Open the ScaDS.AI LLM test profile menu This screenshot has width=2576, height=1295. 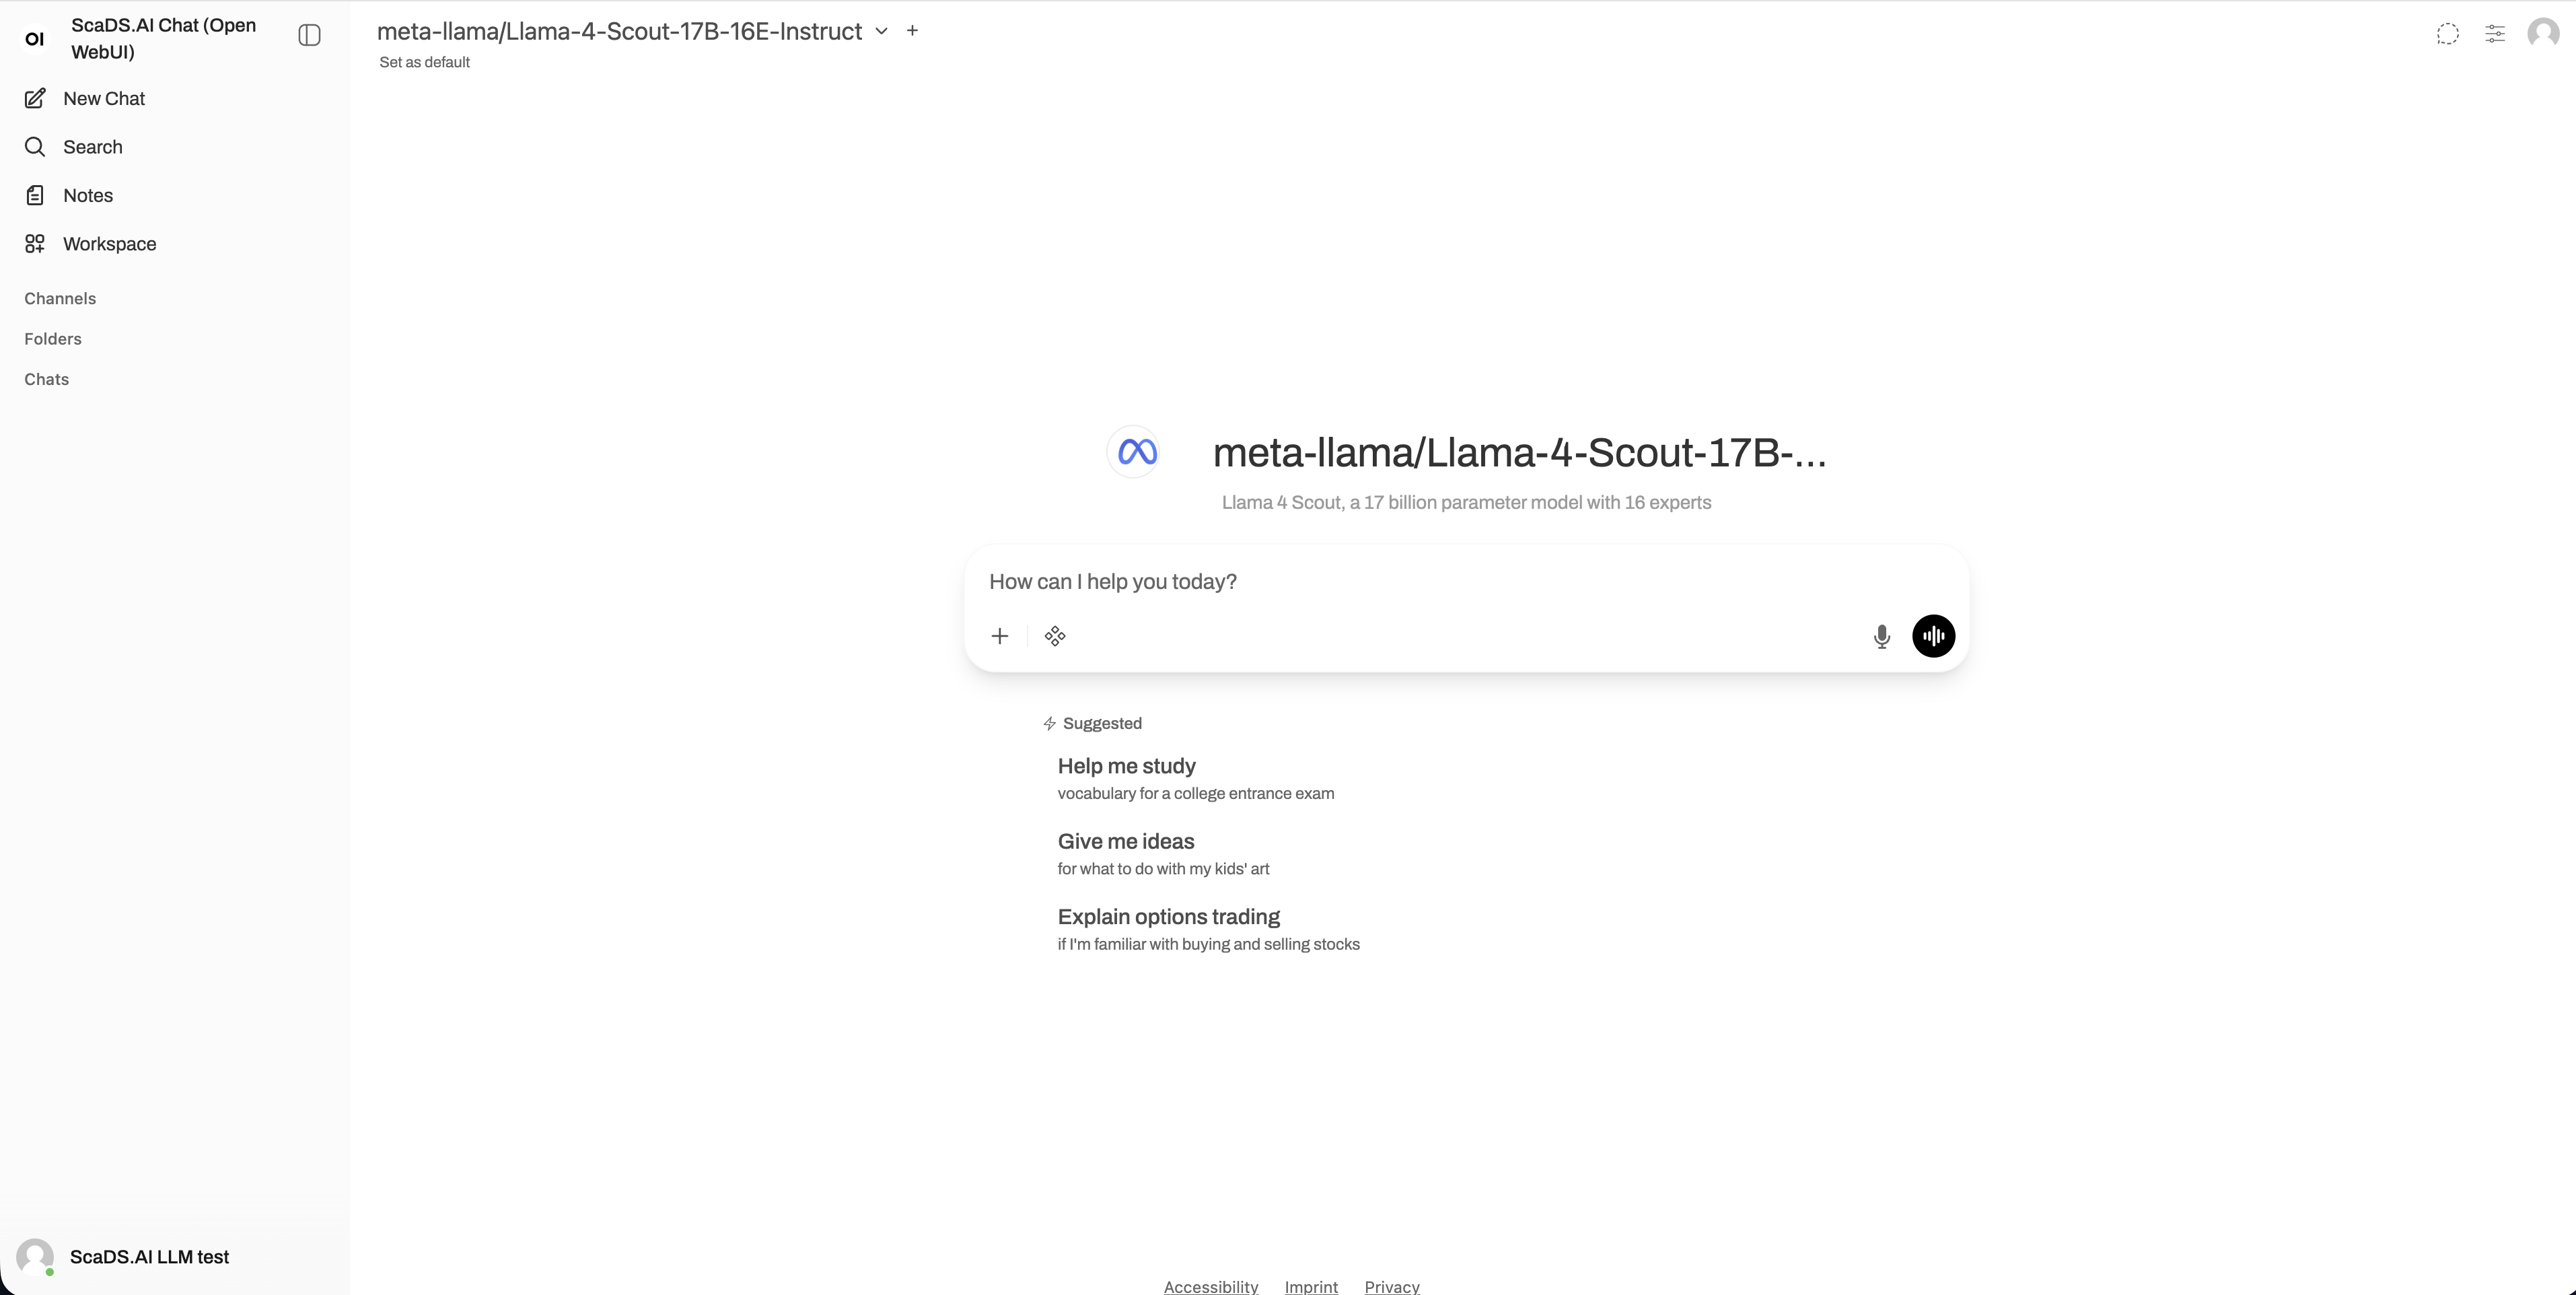(x=148, y=1257)
